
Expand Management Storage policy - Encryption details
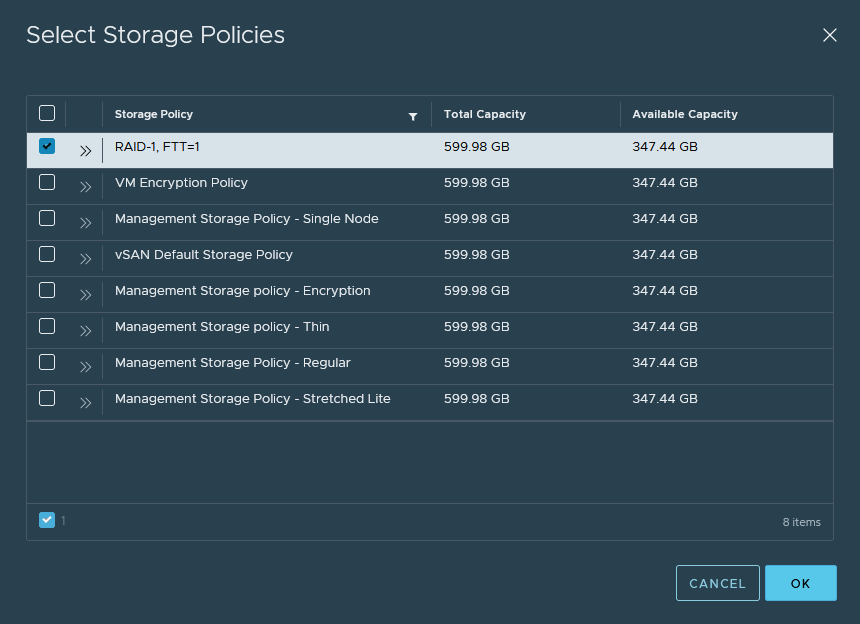pos(85,295)
